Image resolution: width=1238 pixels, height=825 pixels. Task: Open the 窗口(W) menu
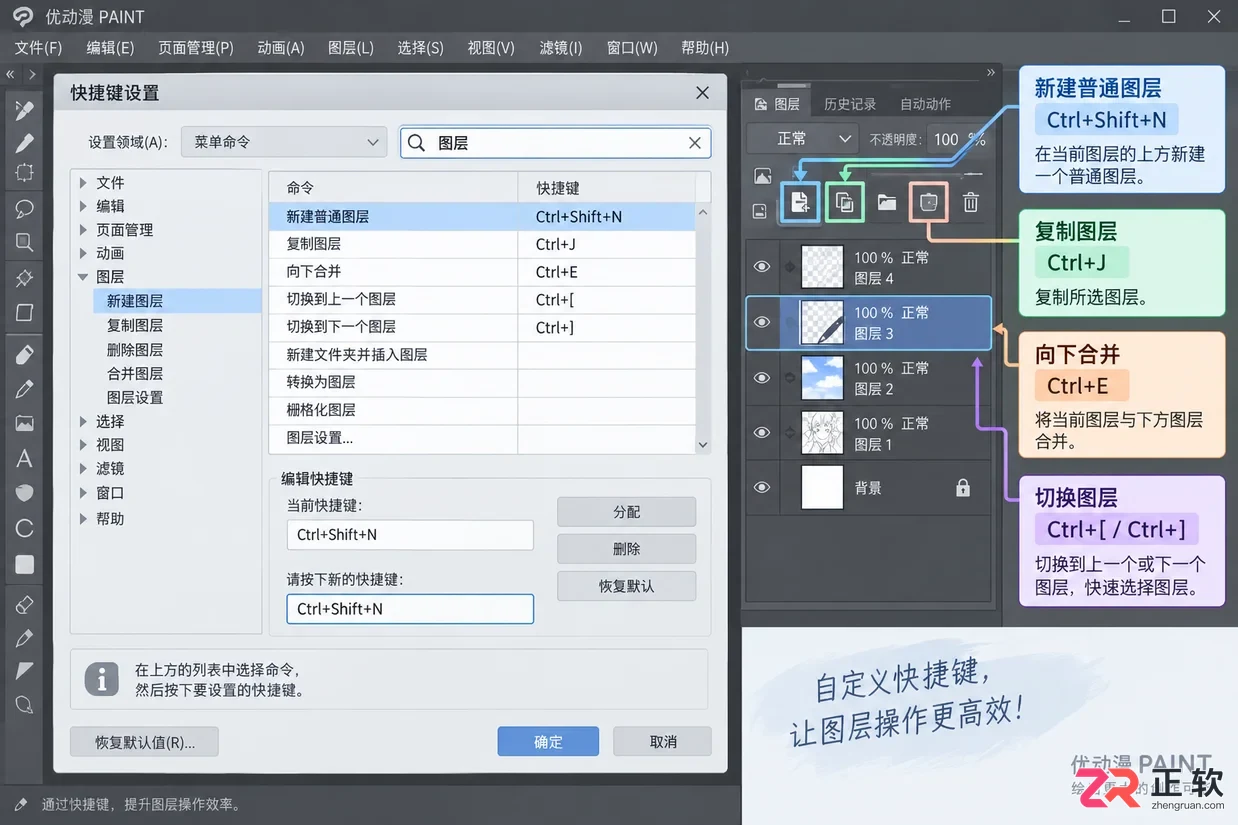[x=632, y=48]
